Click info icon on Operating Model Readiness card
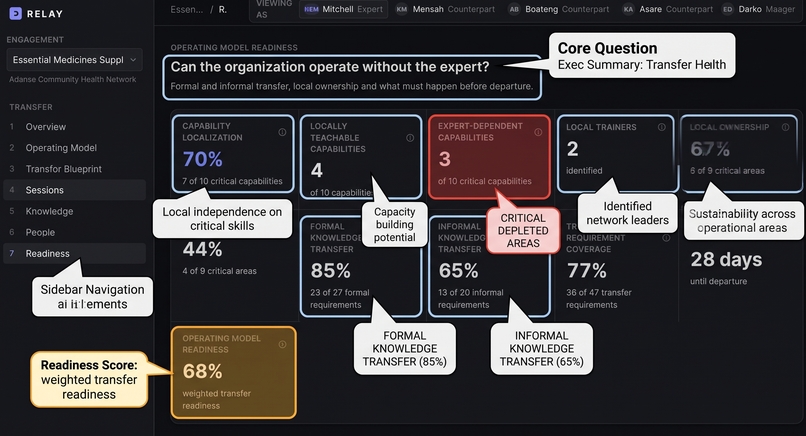 pos(282,344)
